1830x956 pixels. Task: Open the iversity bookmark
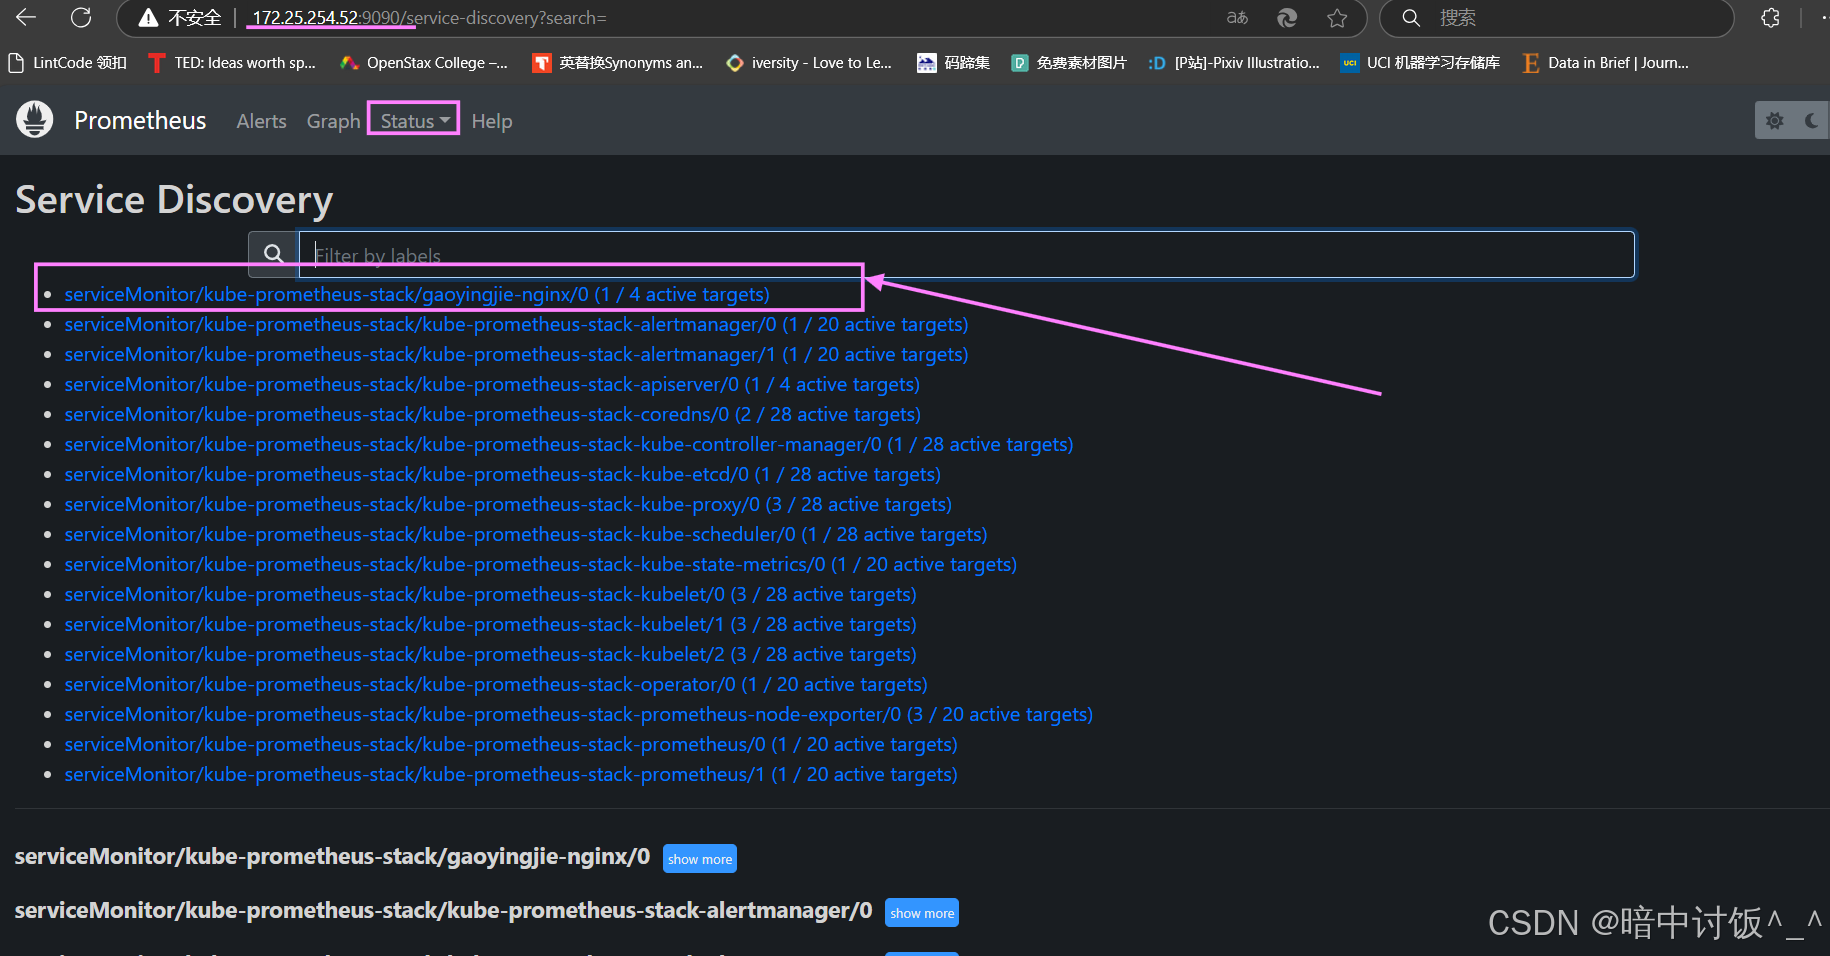point(809,63)
